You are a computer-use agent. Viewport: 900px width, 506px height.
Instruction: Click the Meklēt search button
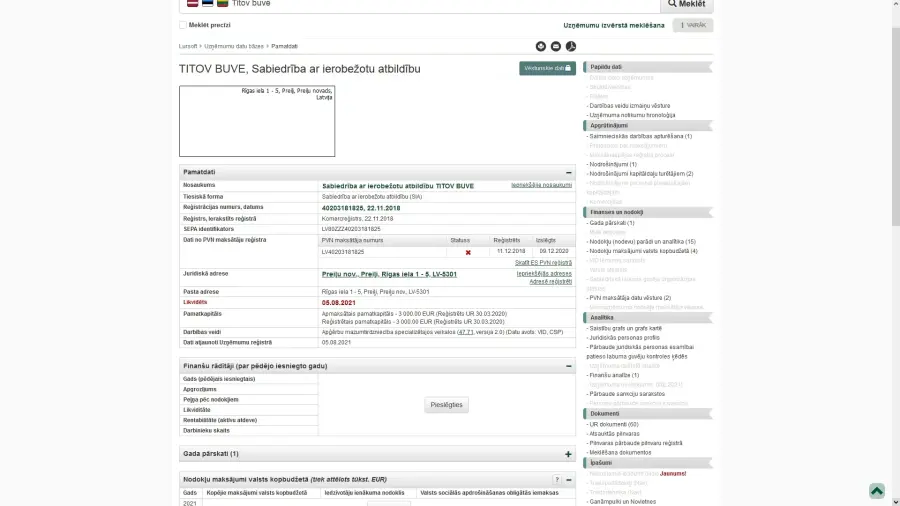click(687, 5)
